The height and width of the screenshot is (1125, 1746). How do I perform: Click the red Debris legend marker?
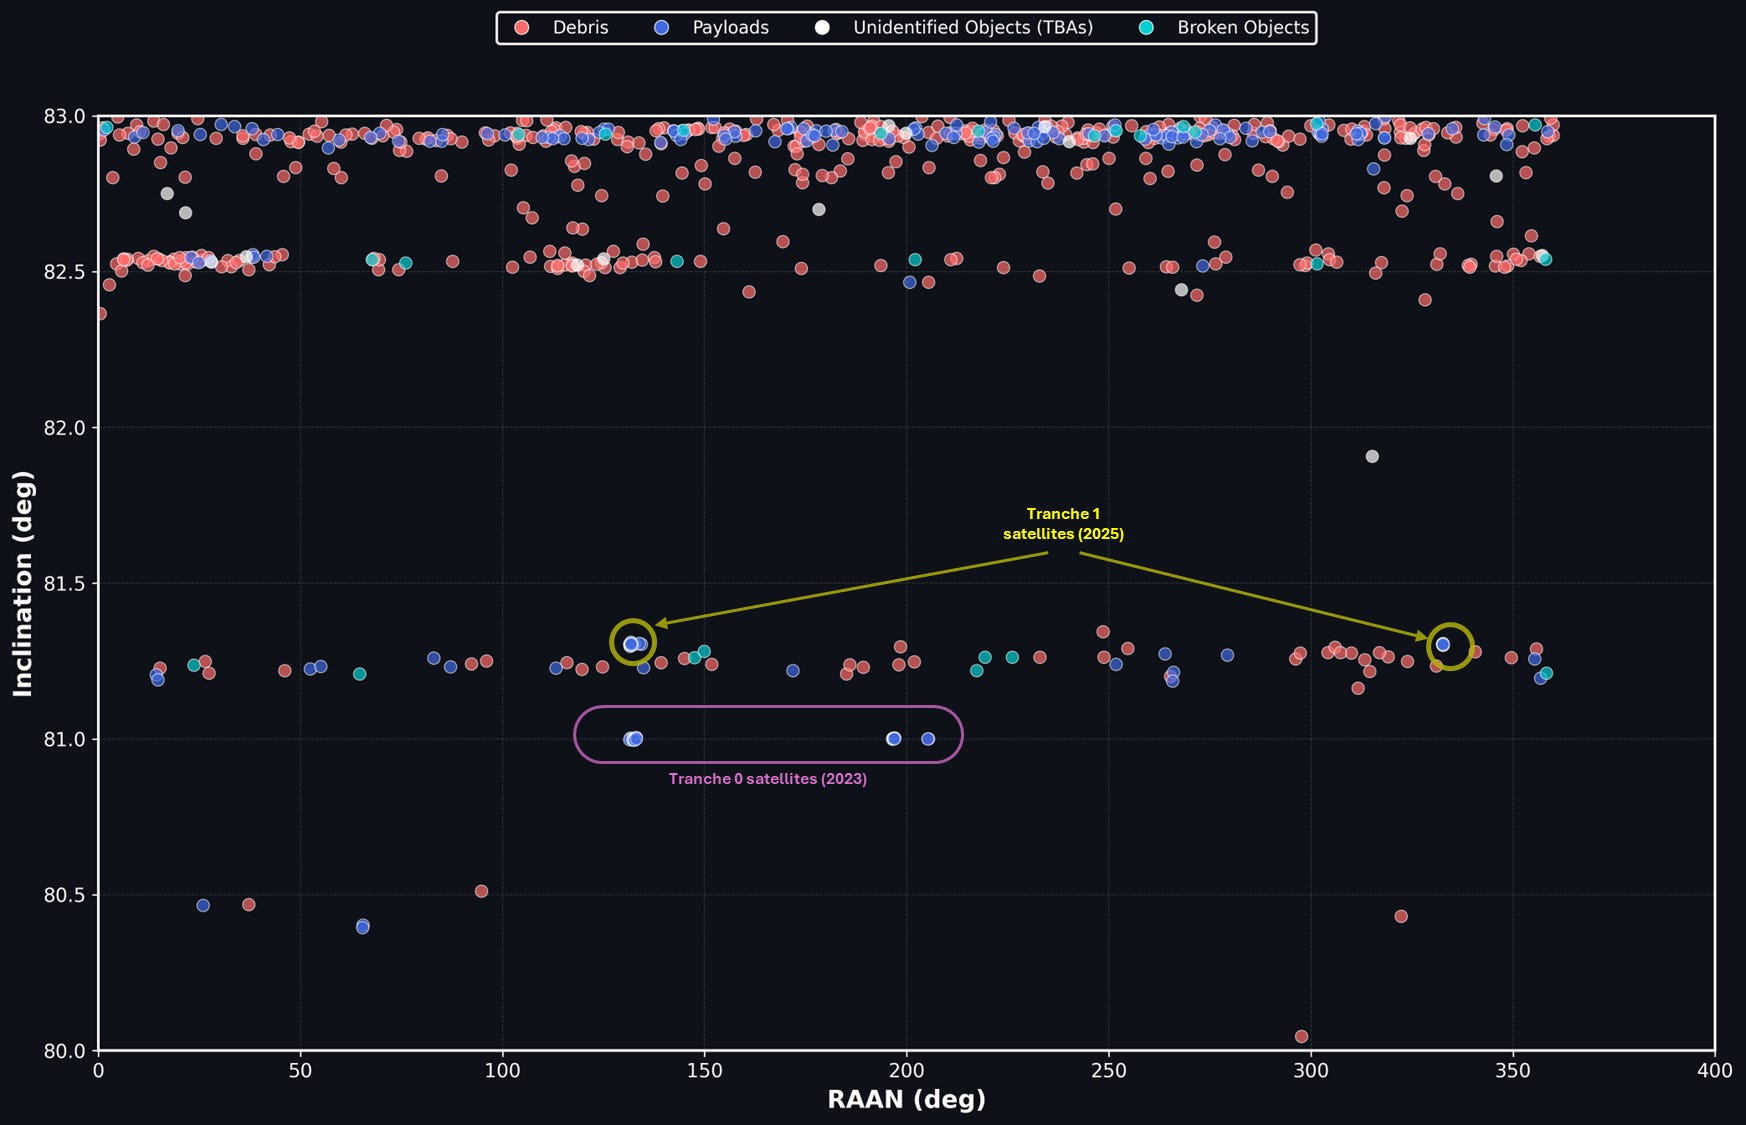[521, 28]
